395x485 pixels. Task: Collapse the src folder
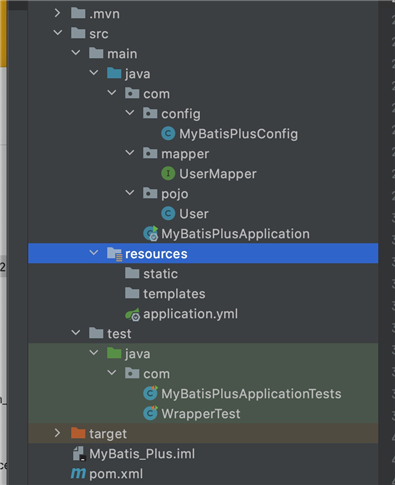58,33
